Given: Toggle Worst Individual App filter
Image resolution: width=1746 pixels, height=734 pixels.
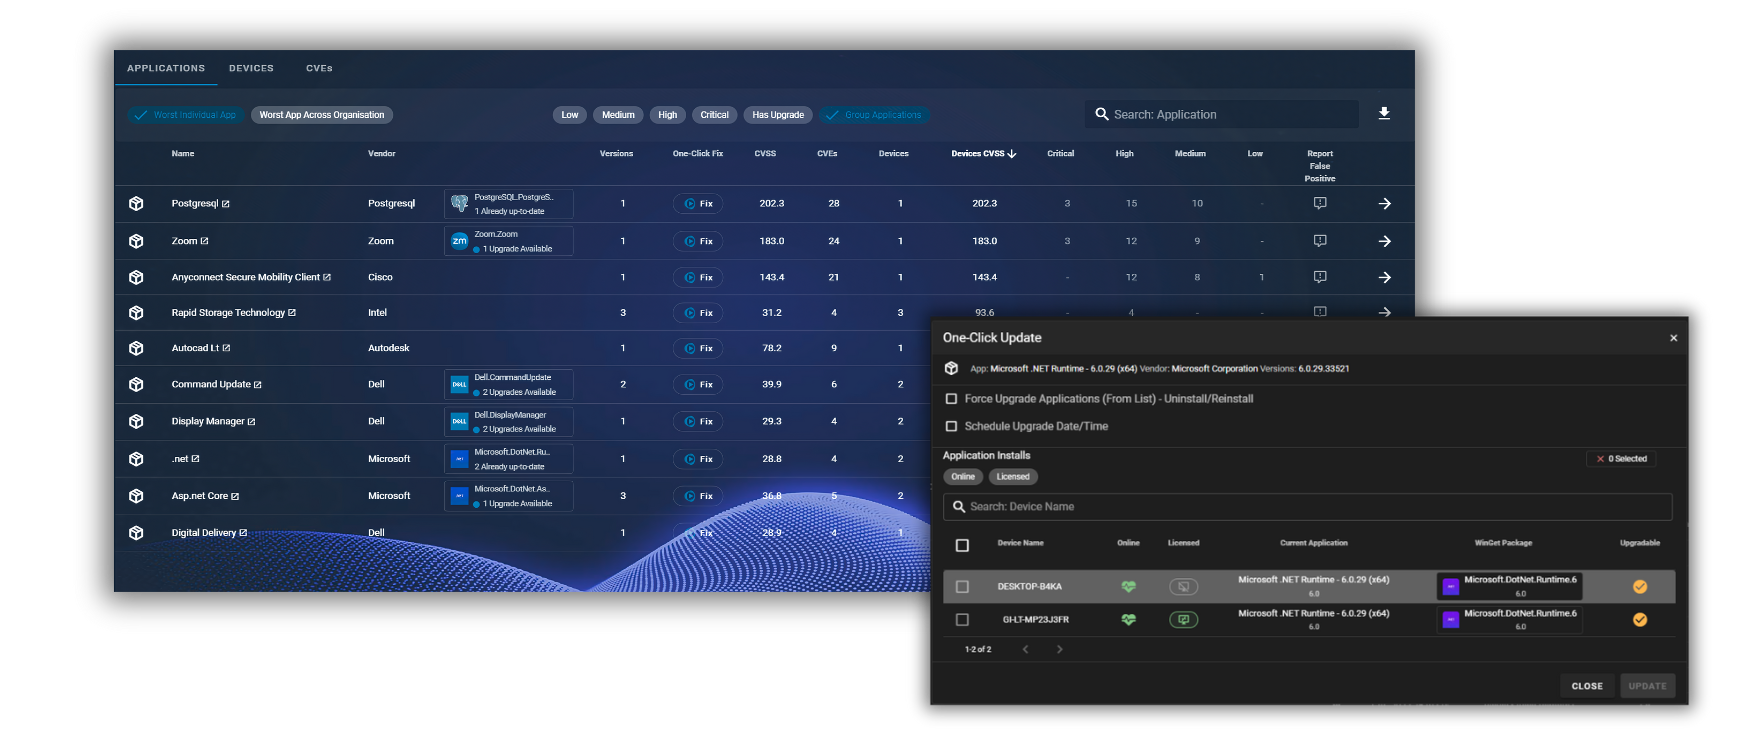Looking at the screenshot, I should 186,115.
